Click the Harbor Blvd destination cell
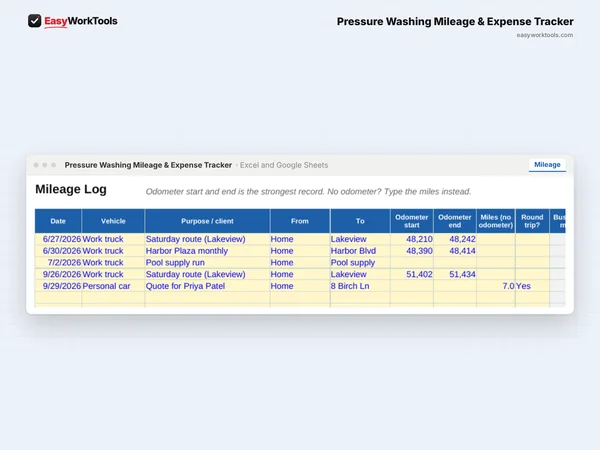Image resolution: width=600 pixels, height=450 pixels. coord(360,251)
